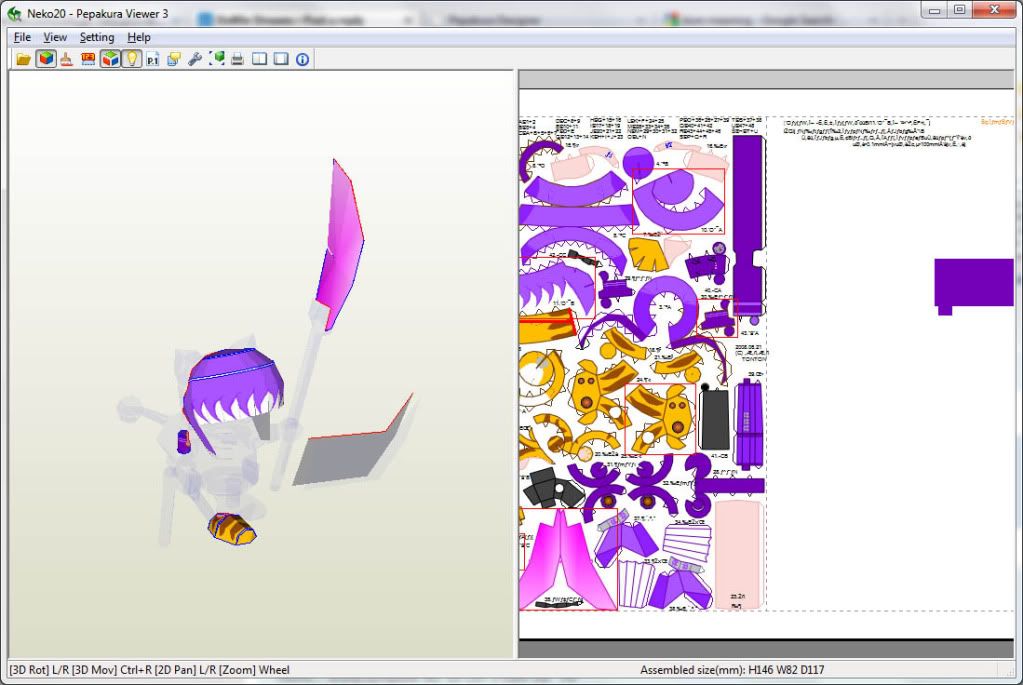Image resolution: width=1023 pixels, height=685 pixels.
Task: Click the orange 123 numbering icon
Action: [88, 59]
